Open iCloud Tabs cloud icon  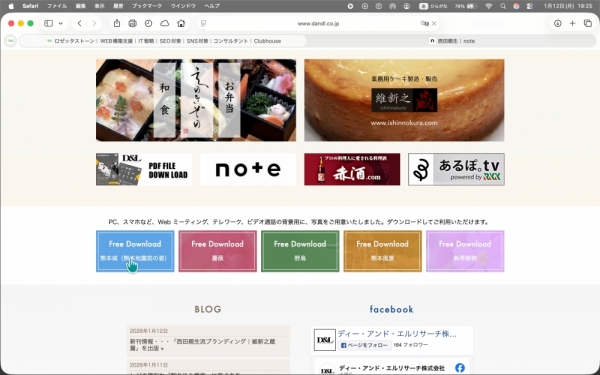[165, 23]
